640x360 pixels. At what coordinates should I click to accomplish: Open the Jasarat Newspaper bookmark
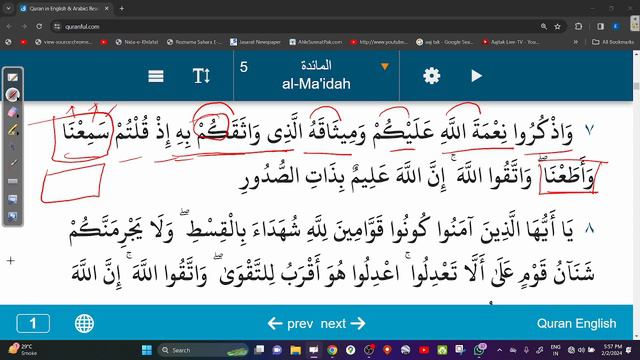pyautogui.click(x=256, y=42)
